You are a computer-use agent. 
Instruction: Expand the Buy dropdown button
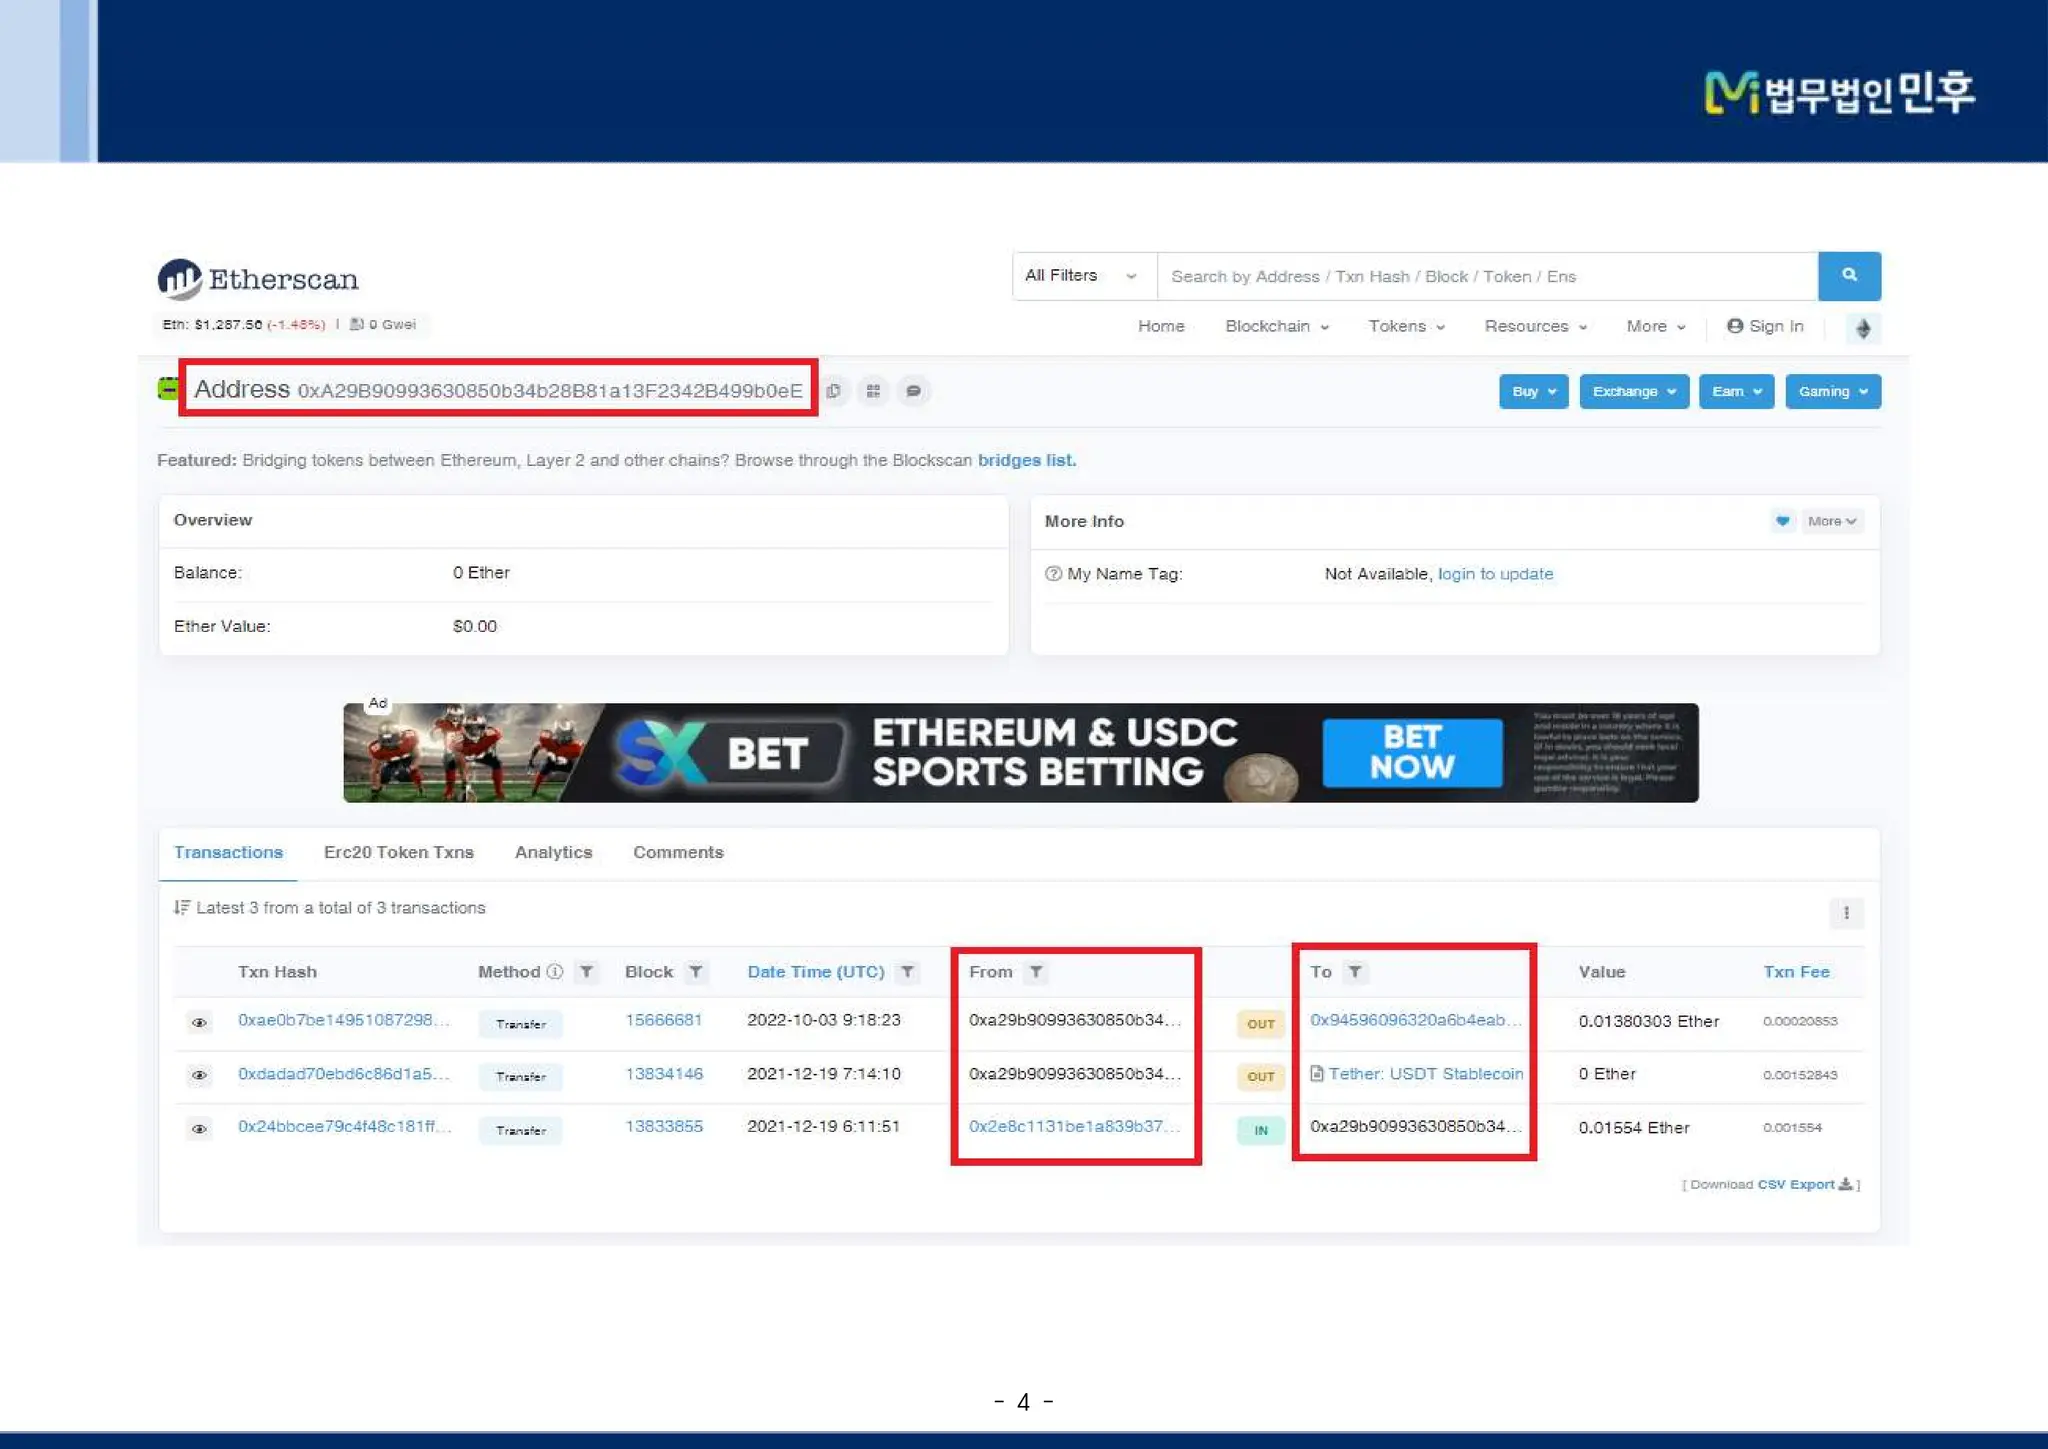coord(1532,391)
